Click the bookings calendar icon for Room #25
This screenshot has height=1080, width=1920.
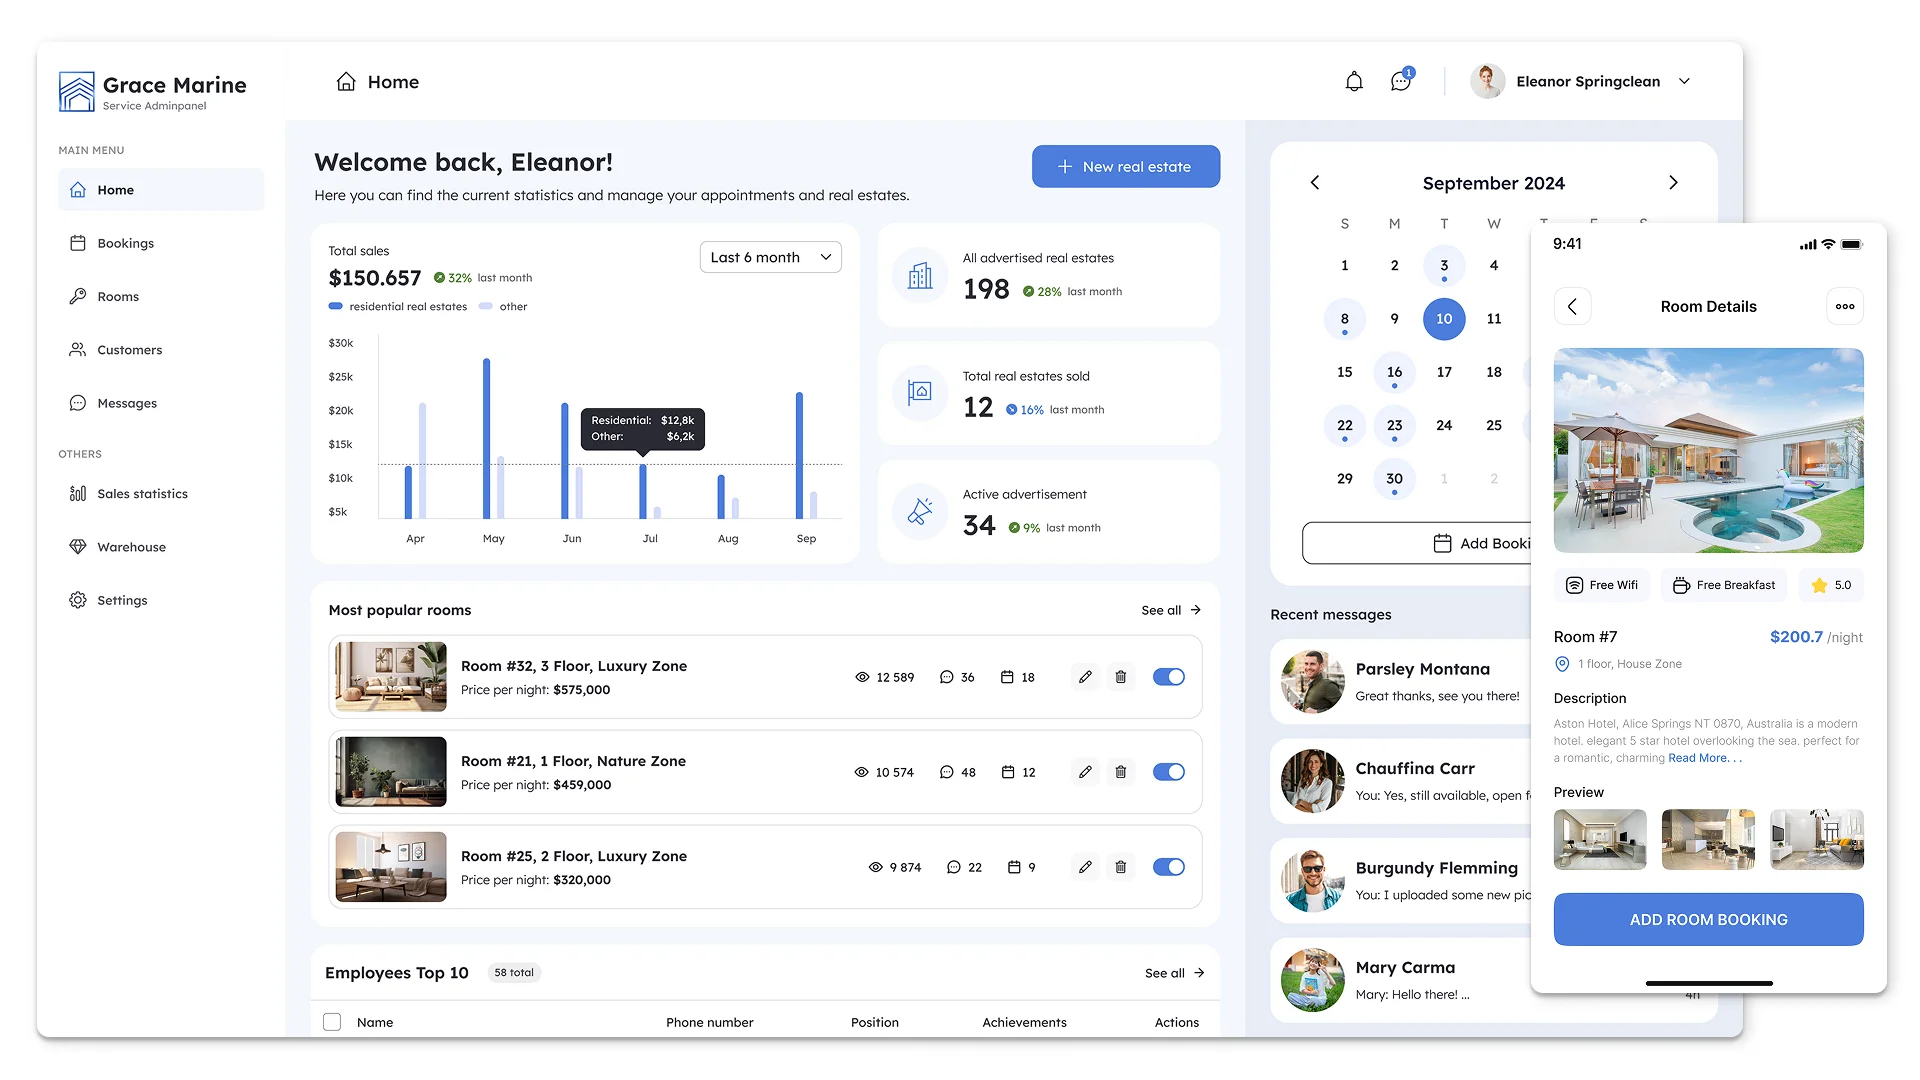[x=1014, y=867]
